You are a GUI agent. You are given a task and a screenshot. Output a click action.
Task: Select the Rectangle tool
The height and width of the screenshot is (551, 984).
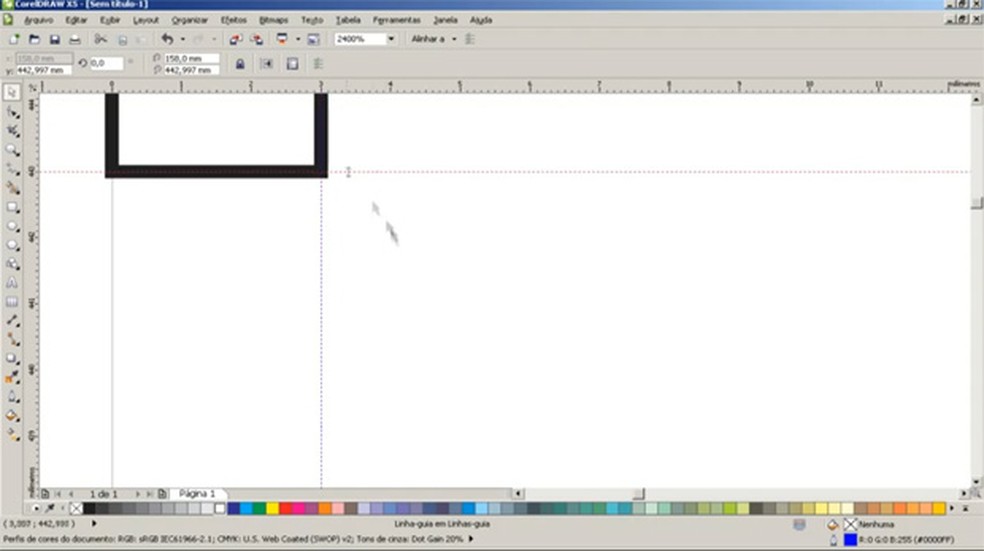click(x=12, y=207)
